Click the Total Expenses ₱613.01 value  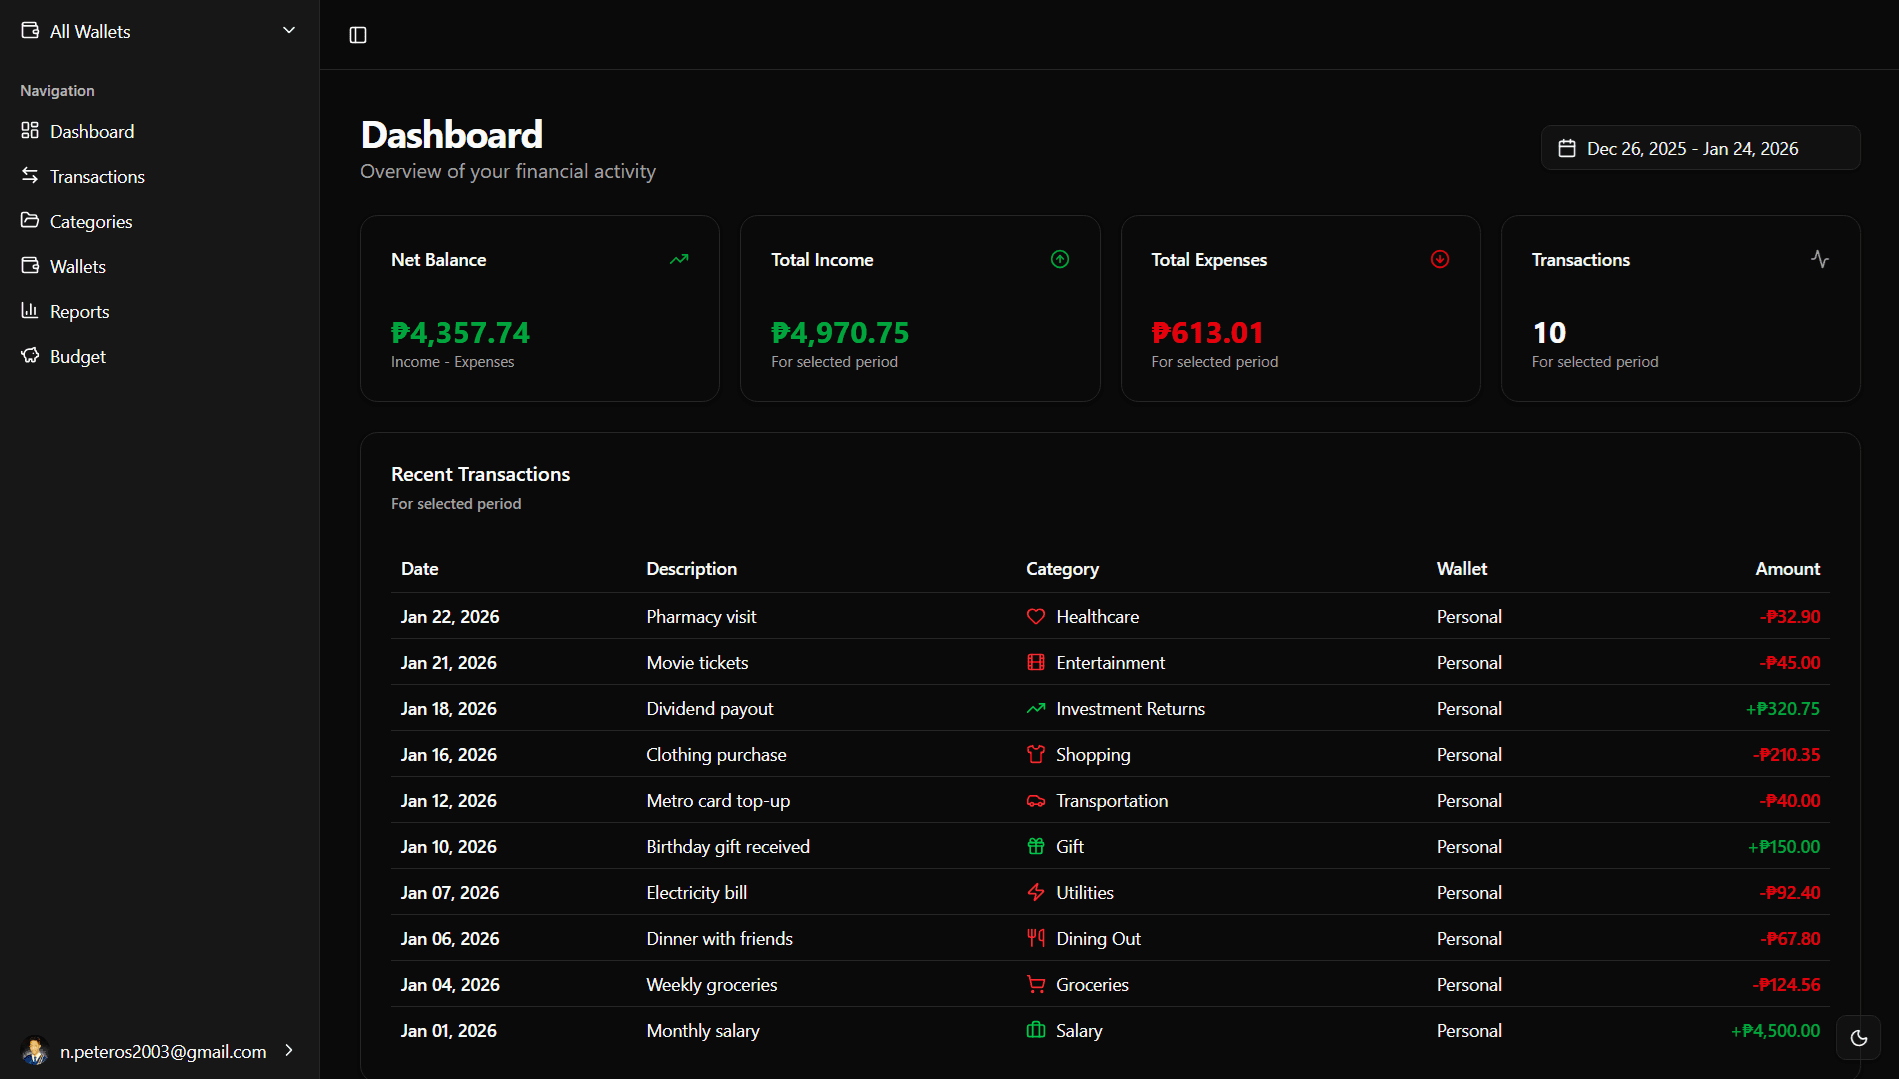click(x=1207, y=332)
